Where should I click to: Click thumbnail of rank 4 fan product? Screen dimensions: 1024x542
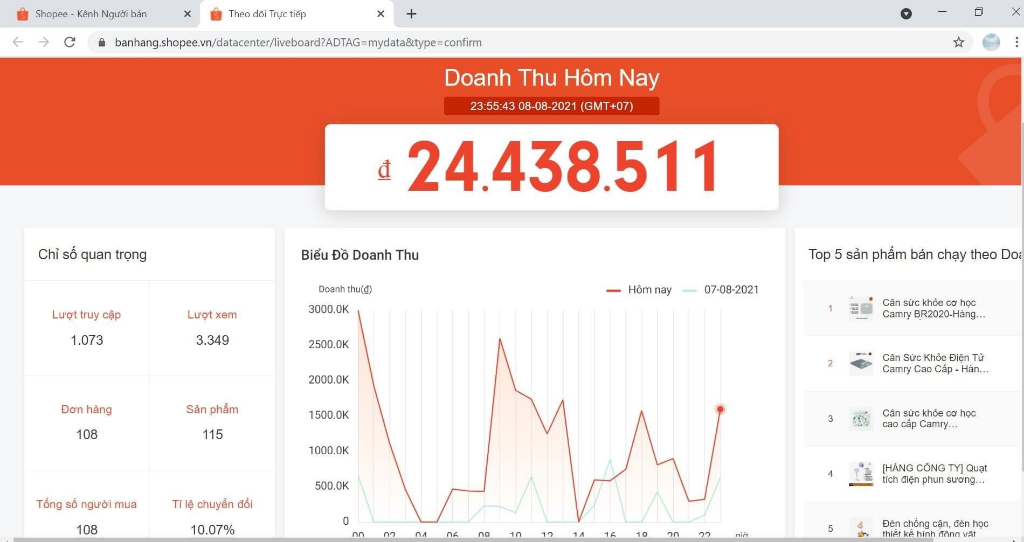[861, 473]
